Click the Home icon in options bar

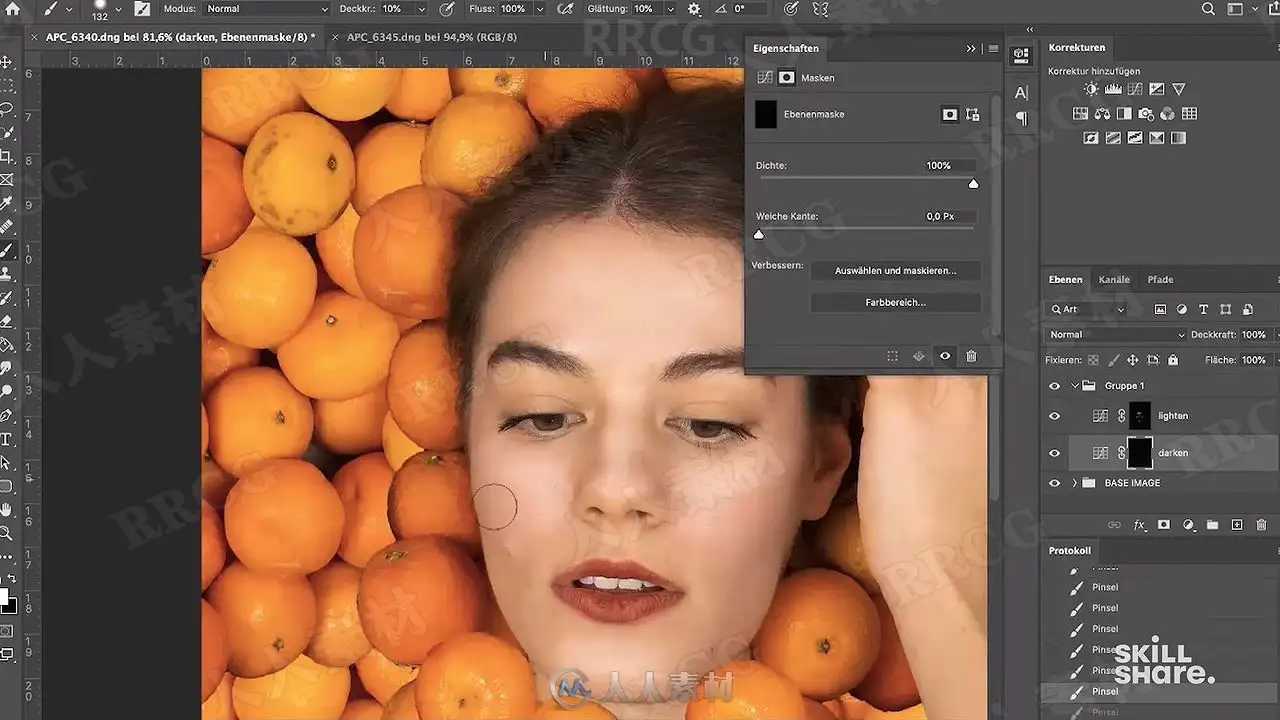(x=13, y=9)
